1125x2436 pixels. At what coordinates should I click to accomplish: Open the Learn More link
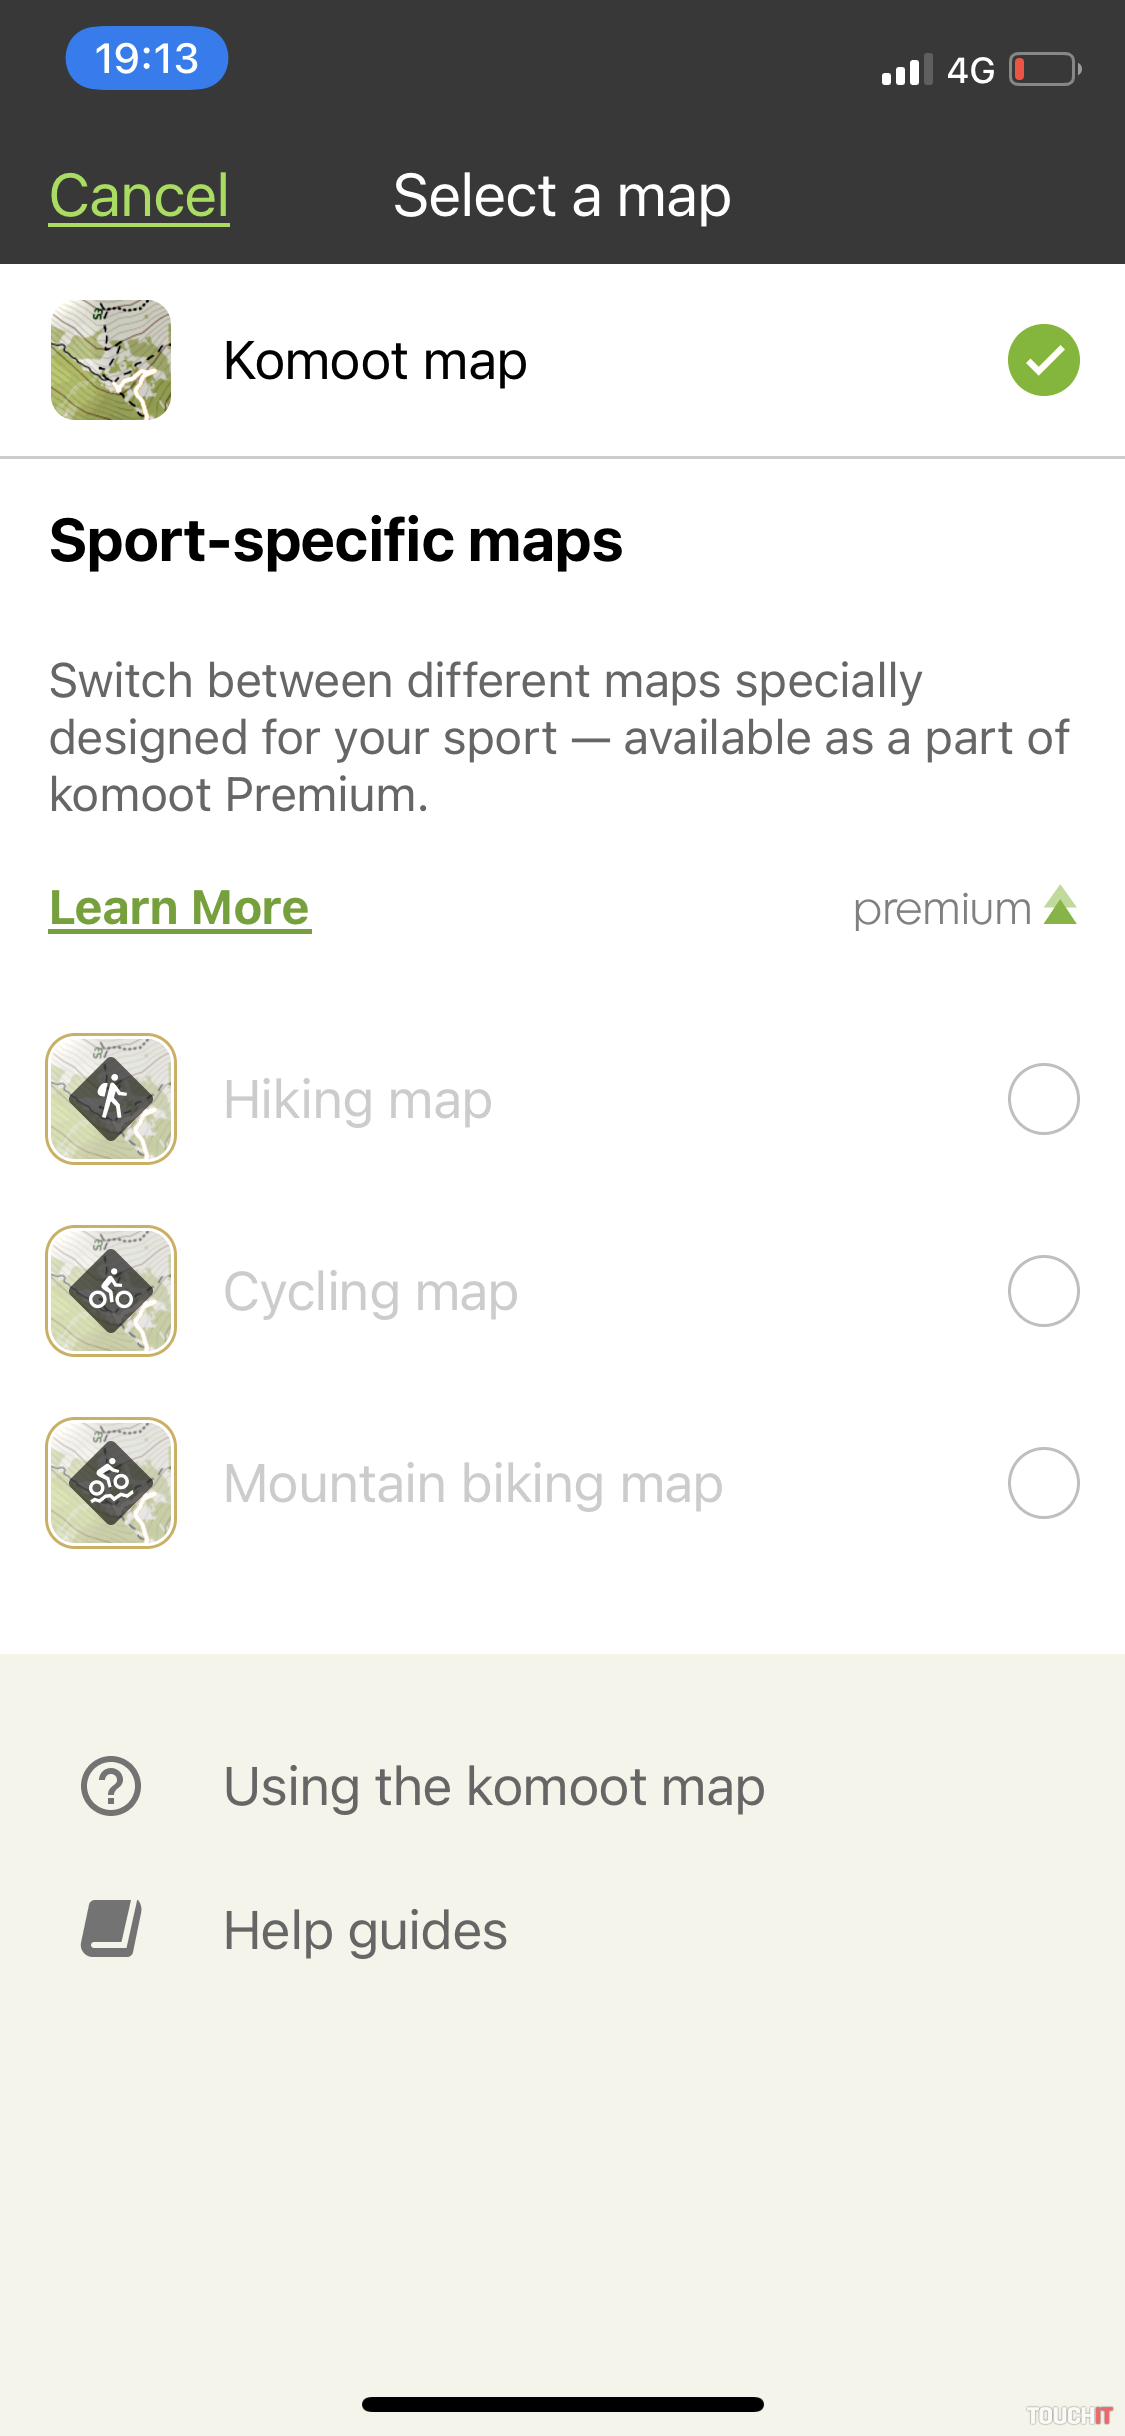coord(180,908)
